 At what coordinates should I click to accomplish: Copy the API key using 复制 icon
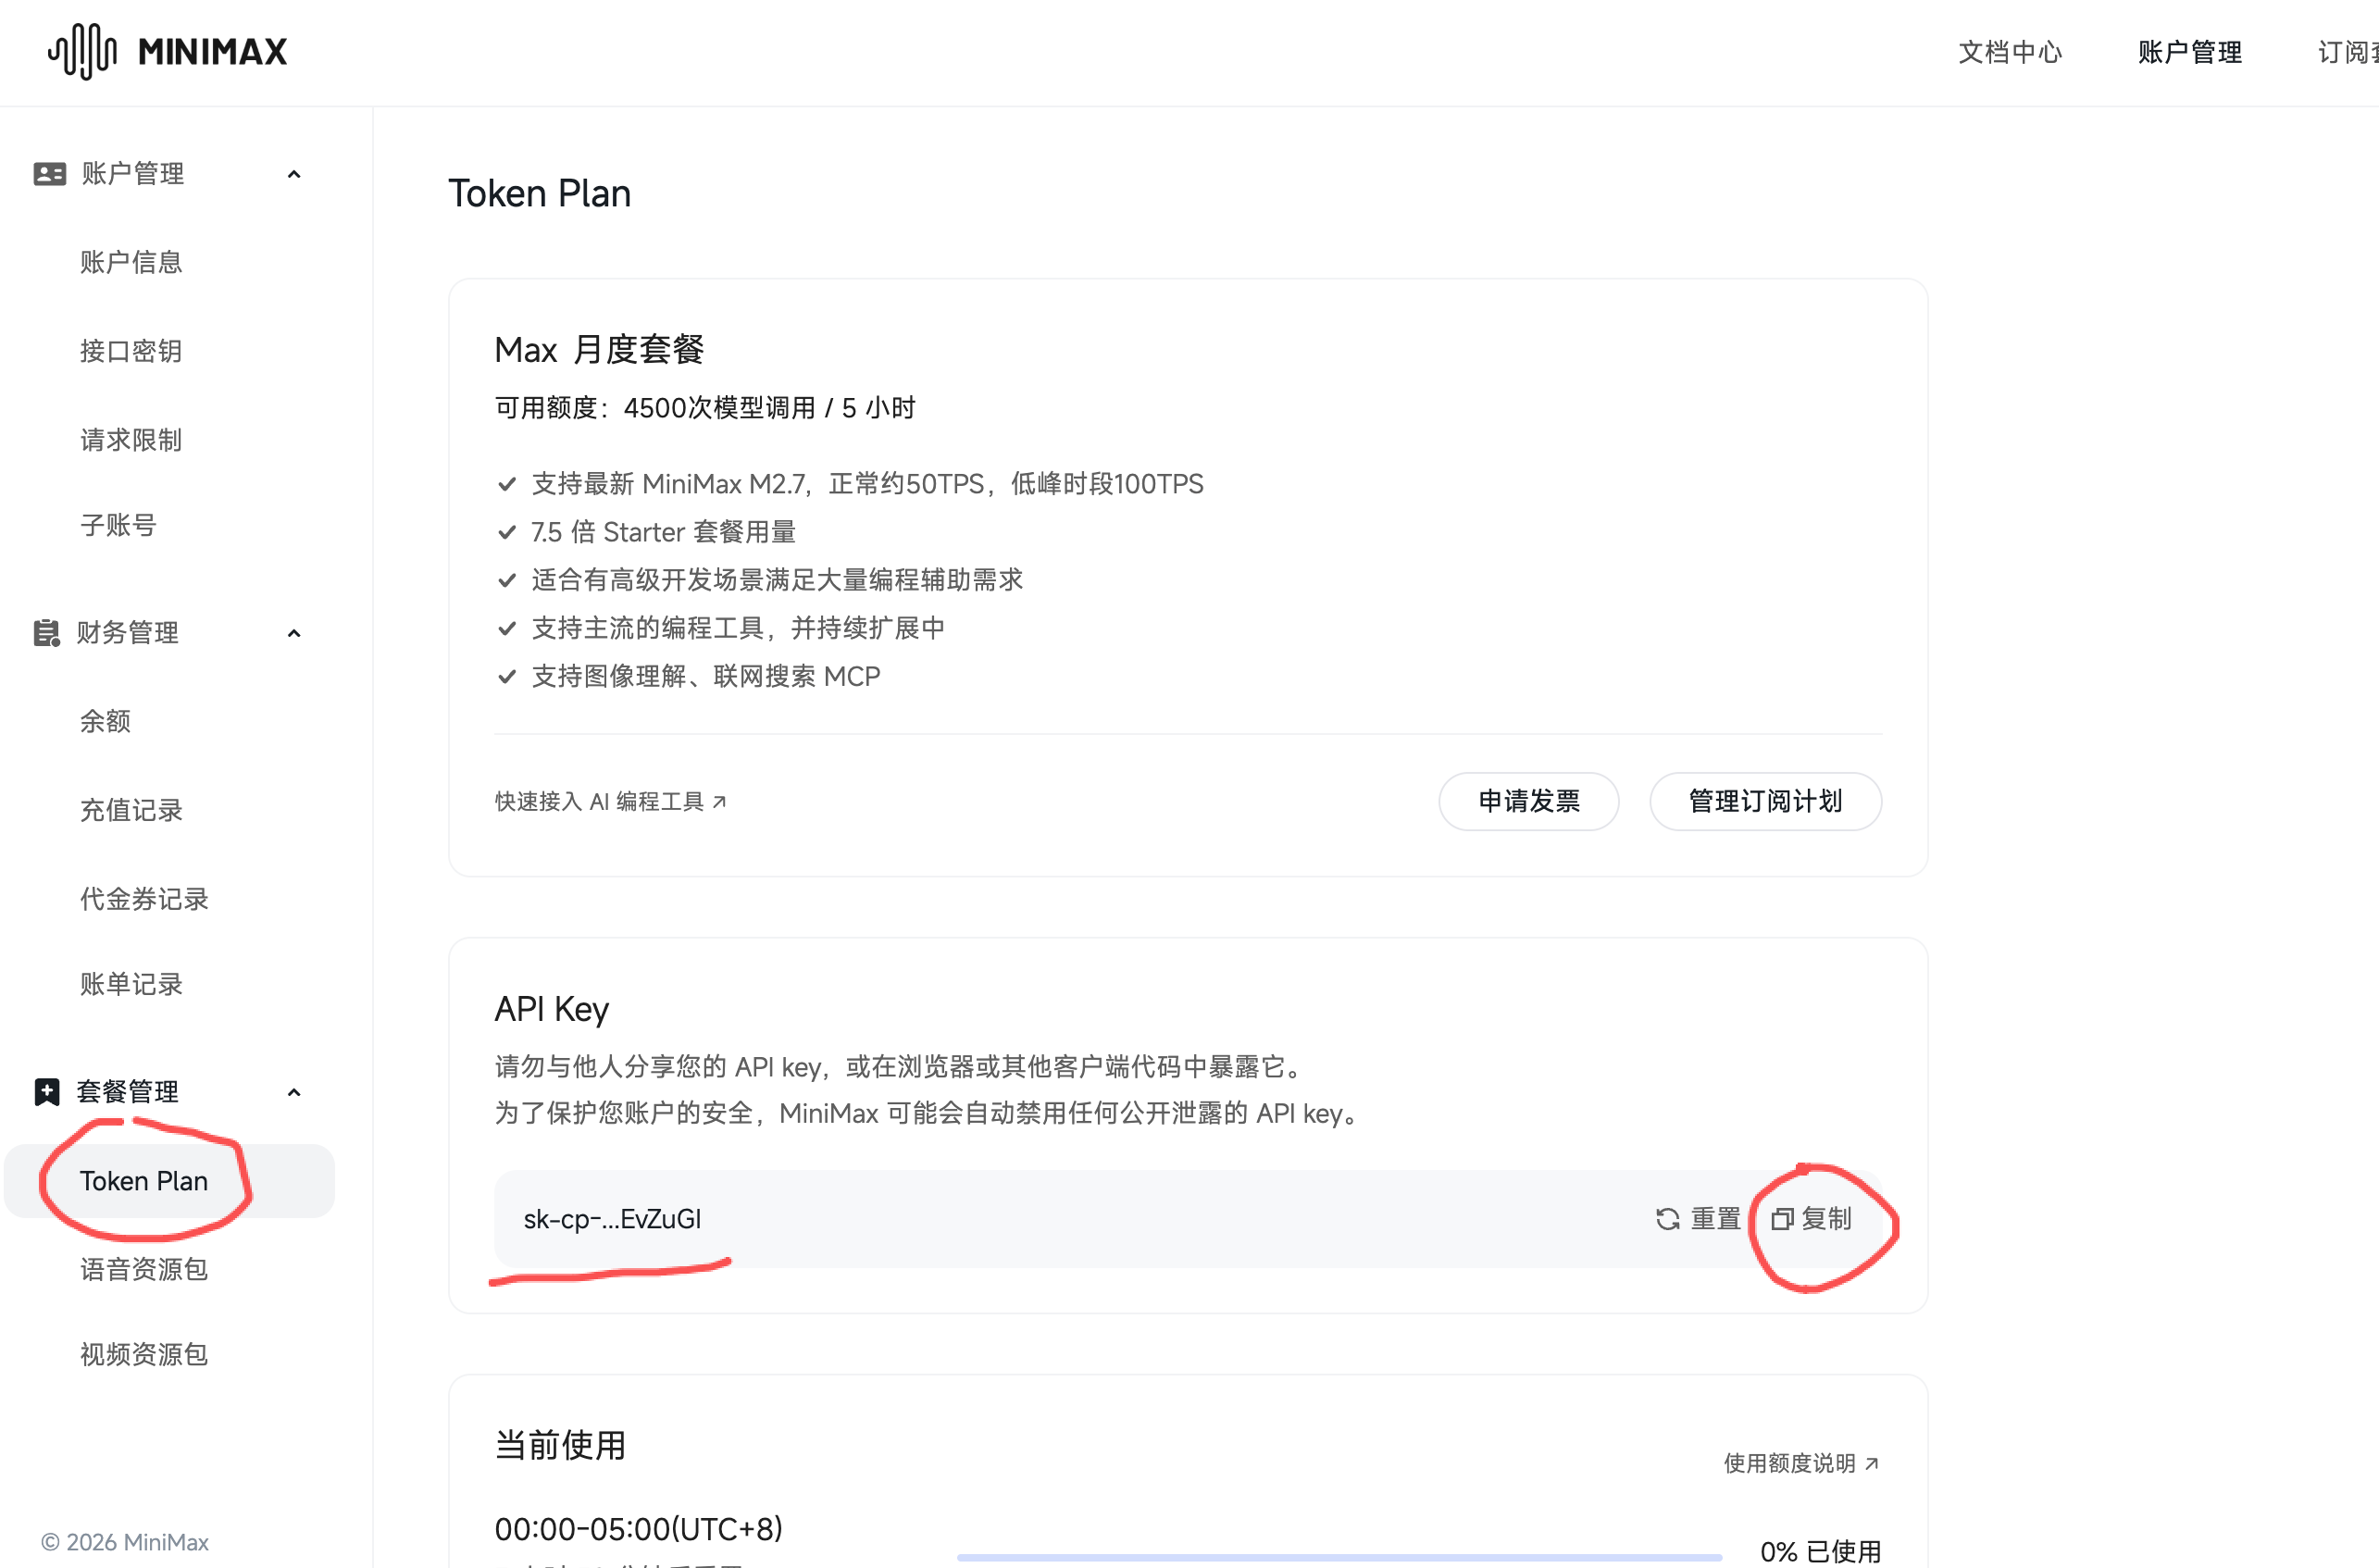tap(1783, 1219)
